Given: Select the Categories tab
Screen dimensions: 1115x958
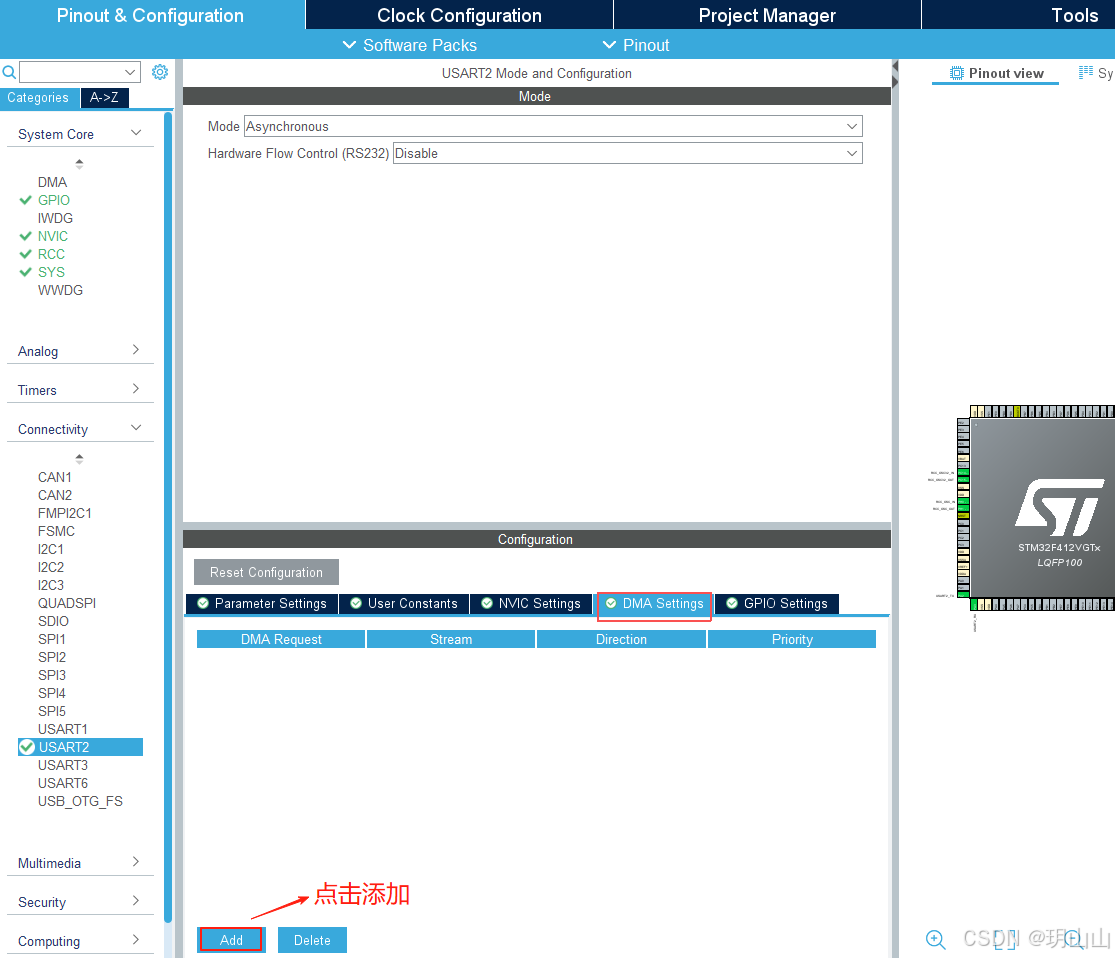Looking at the screenshot, I should coord(38,97).
